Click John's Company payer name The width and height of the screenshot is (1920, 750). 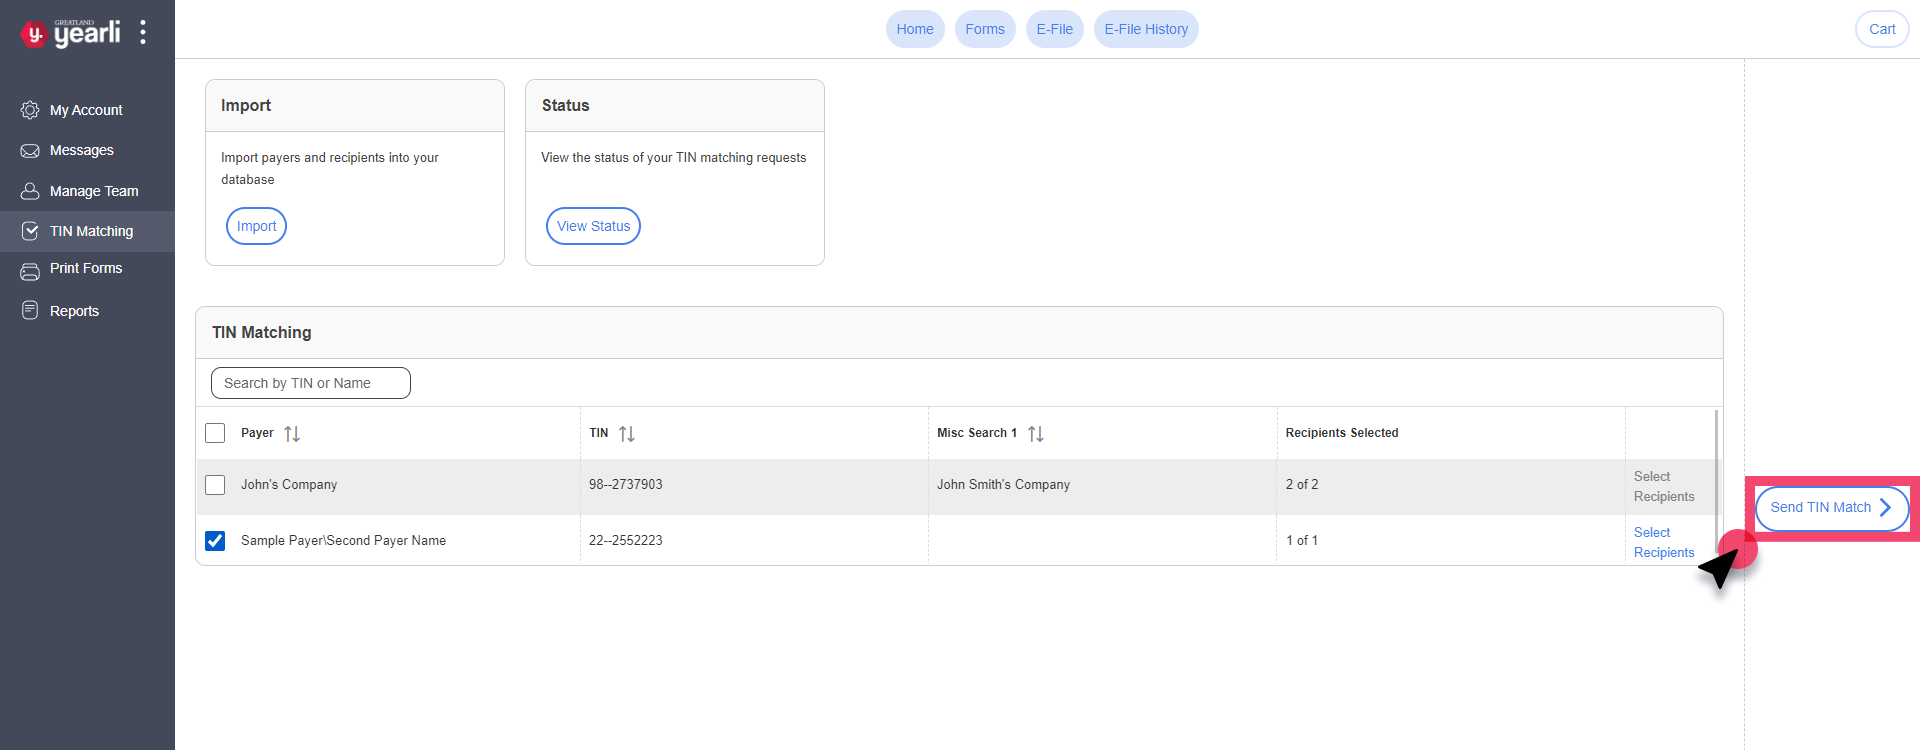tap(289, 485)
